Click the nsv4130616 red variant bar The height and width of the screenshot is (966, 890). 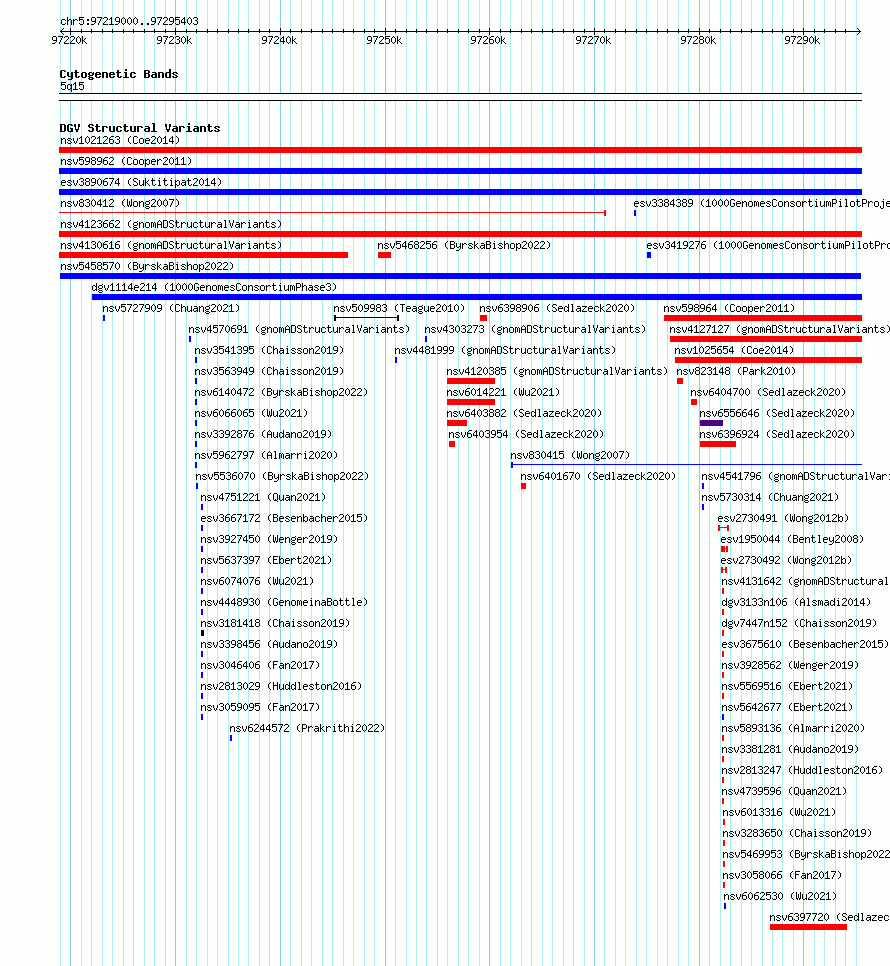[x=204, y=254]
